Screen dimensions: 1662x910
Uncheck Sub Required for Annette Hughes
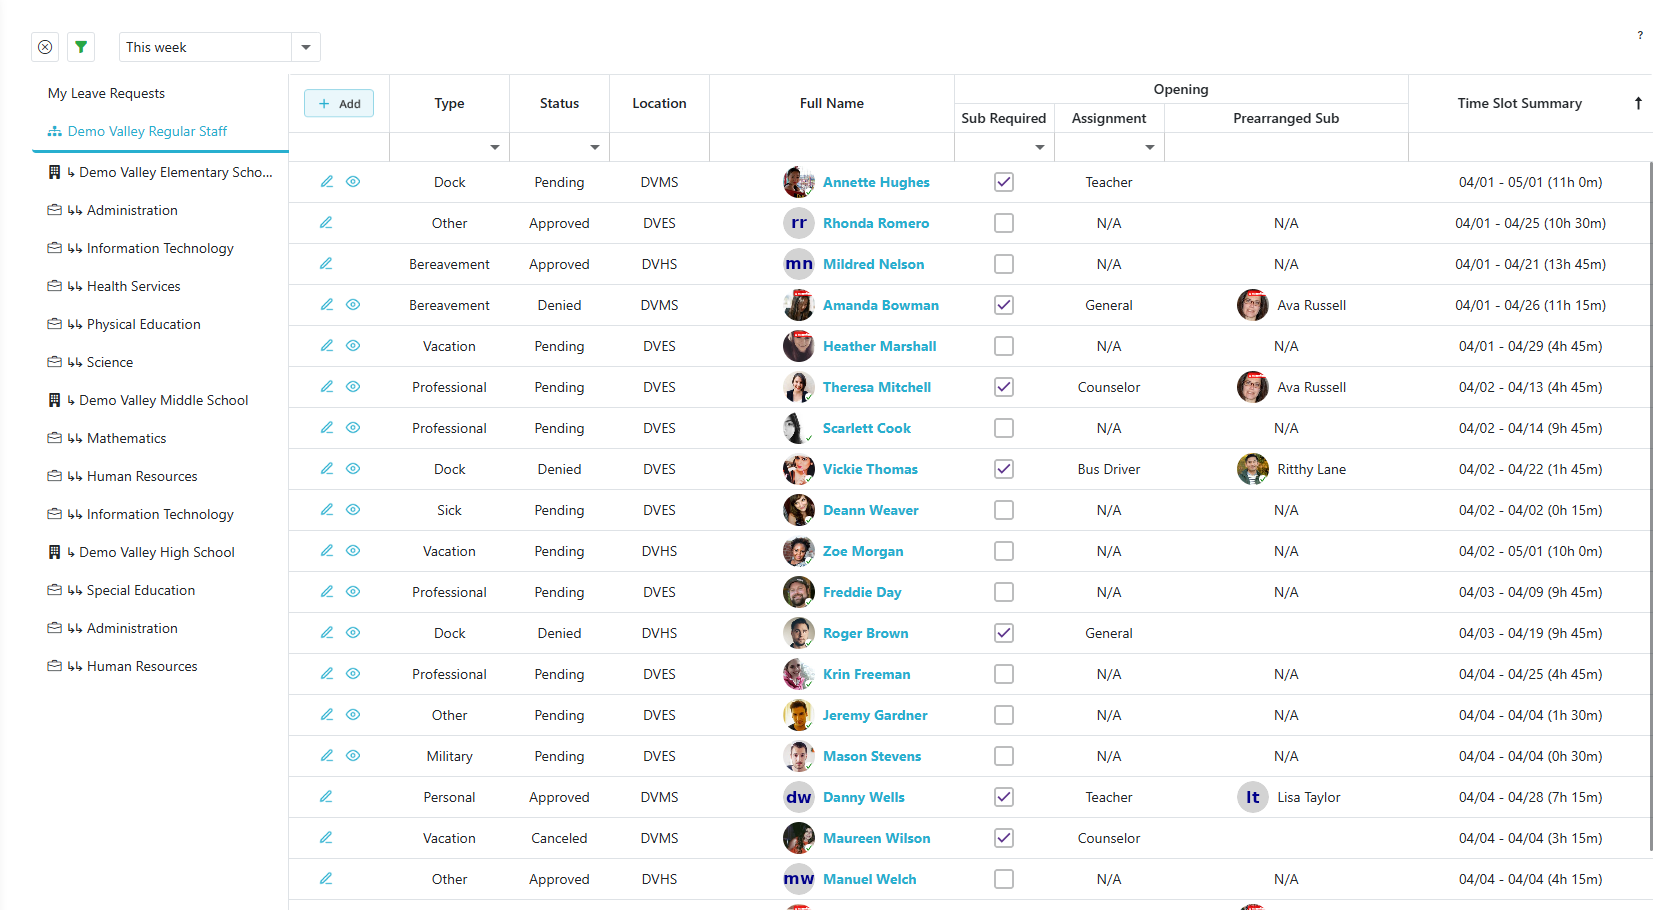pyautogui.click(x=1004, y=182)
